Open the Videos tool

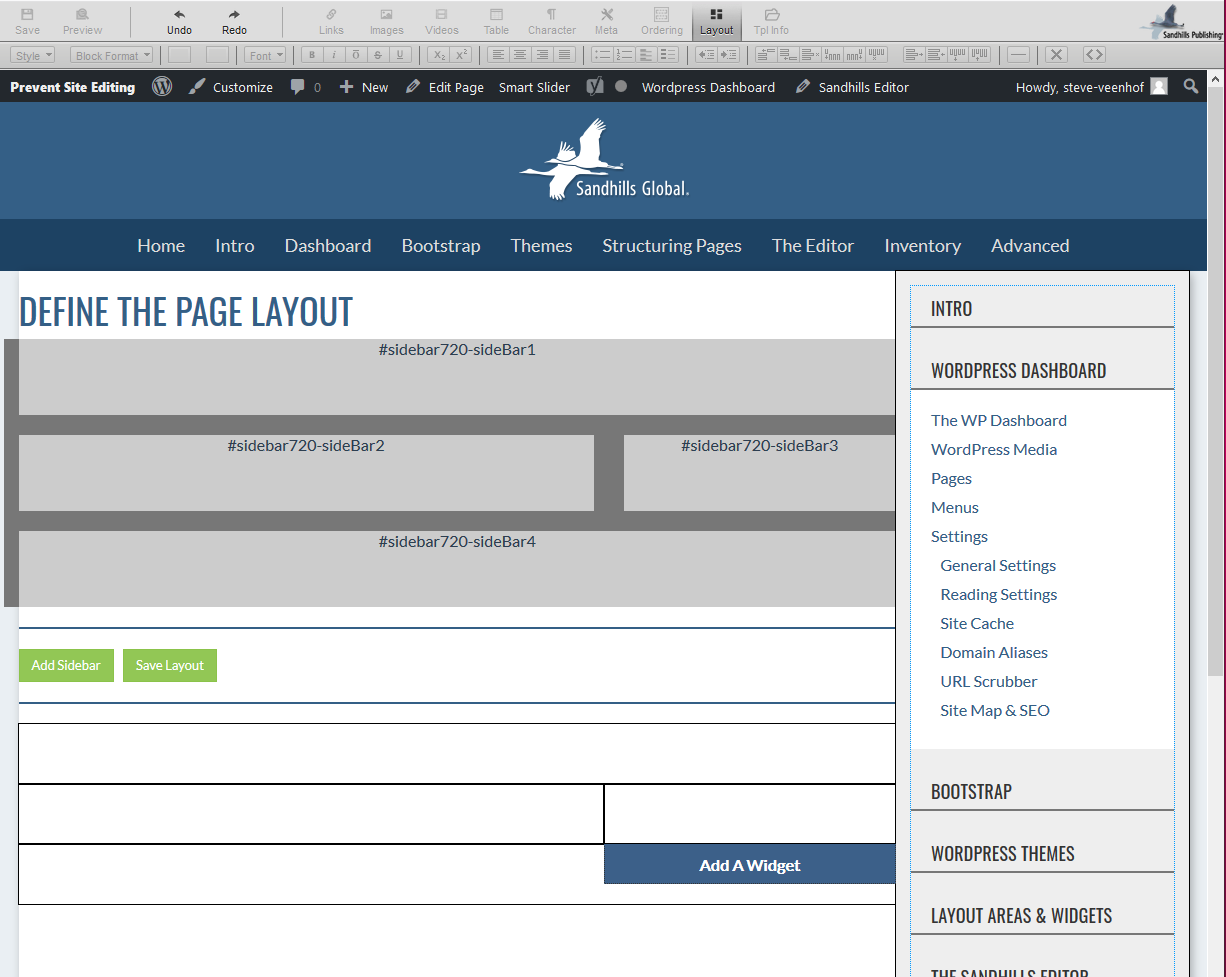click(442, 21)
